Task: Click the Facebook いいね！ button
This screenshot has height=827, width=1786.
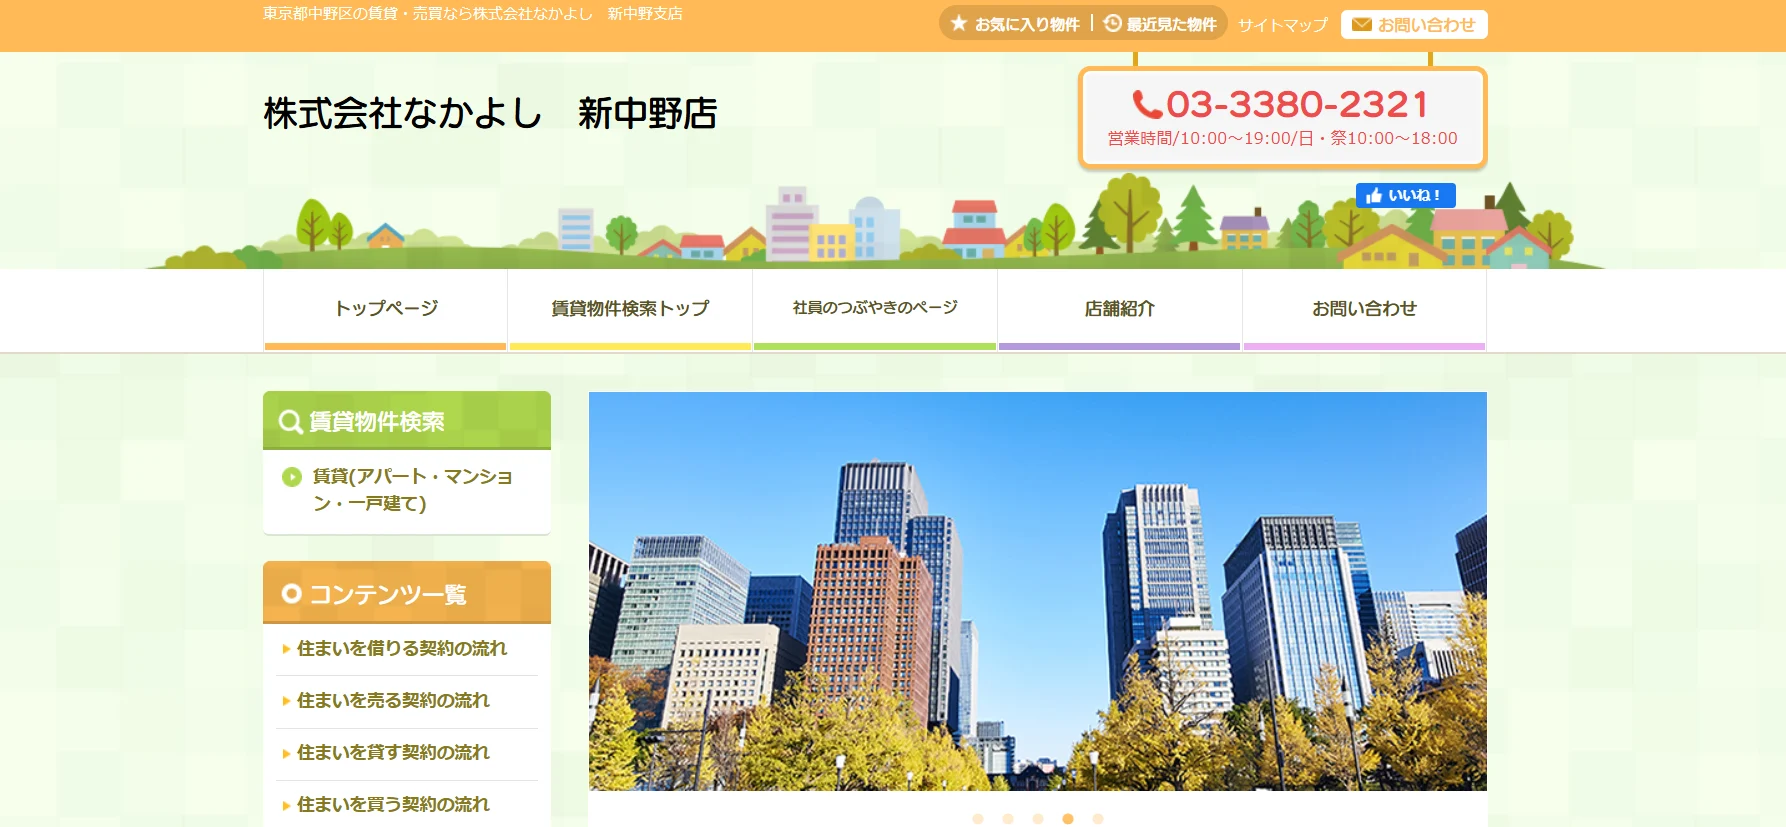Action: tap(1405, 195)
